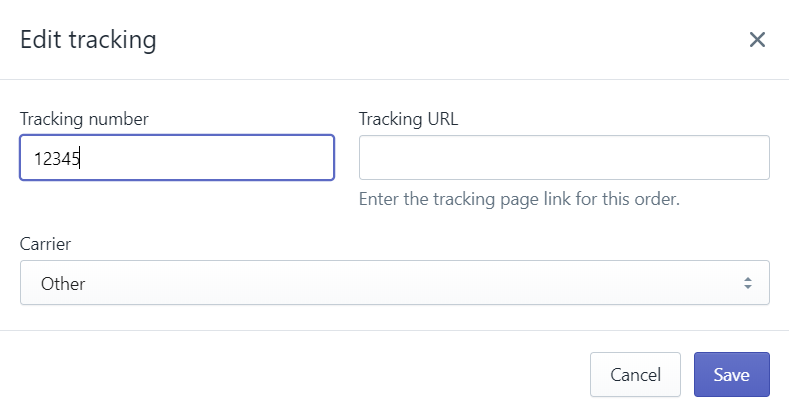Save the tracking changes
789x410 pixels.
pyautogui.click(x=732, y=375)
